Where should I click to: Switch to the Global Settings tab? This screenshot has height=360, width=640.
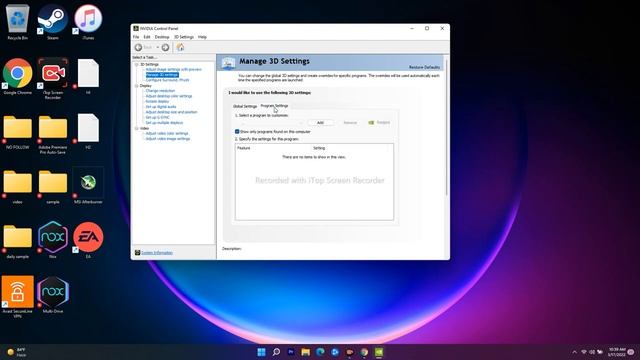click(245, 106)
